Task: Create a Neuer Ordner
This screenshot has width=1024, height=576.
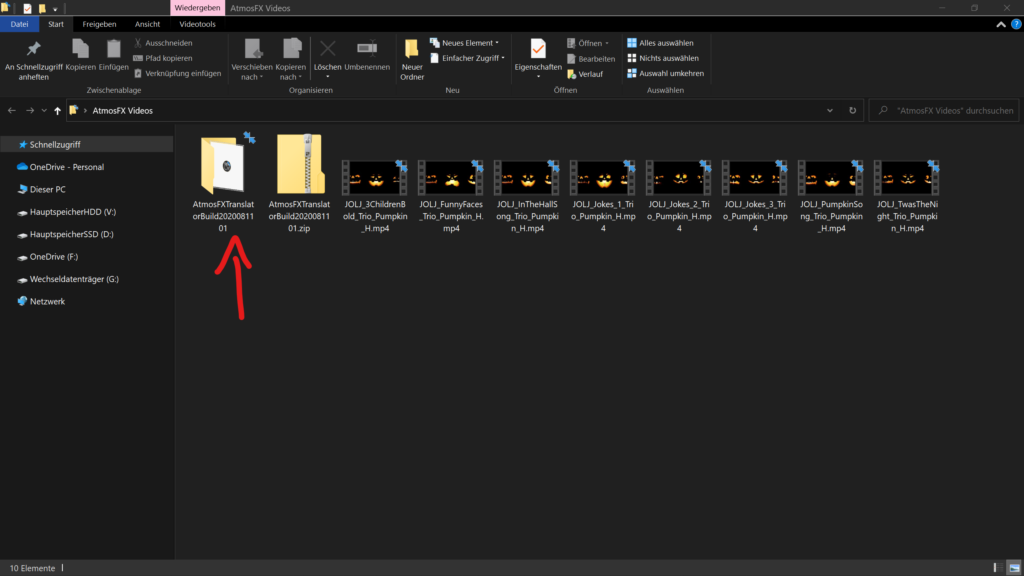Action: (x=412, y=59)
